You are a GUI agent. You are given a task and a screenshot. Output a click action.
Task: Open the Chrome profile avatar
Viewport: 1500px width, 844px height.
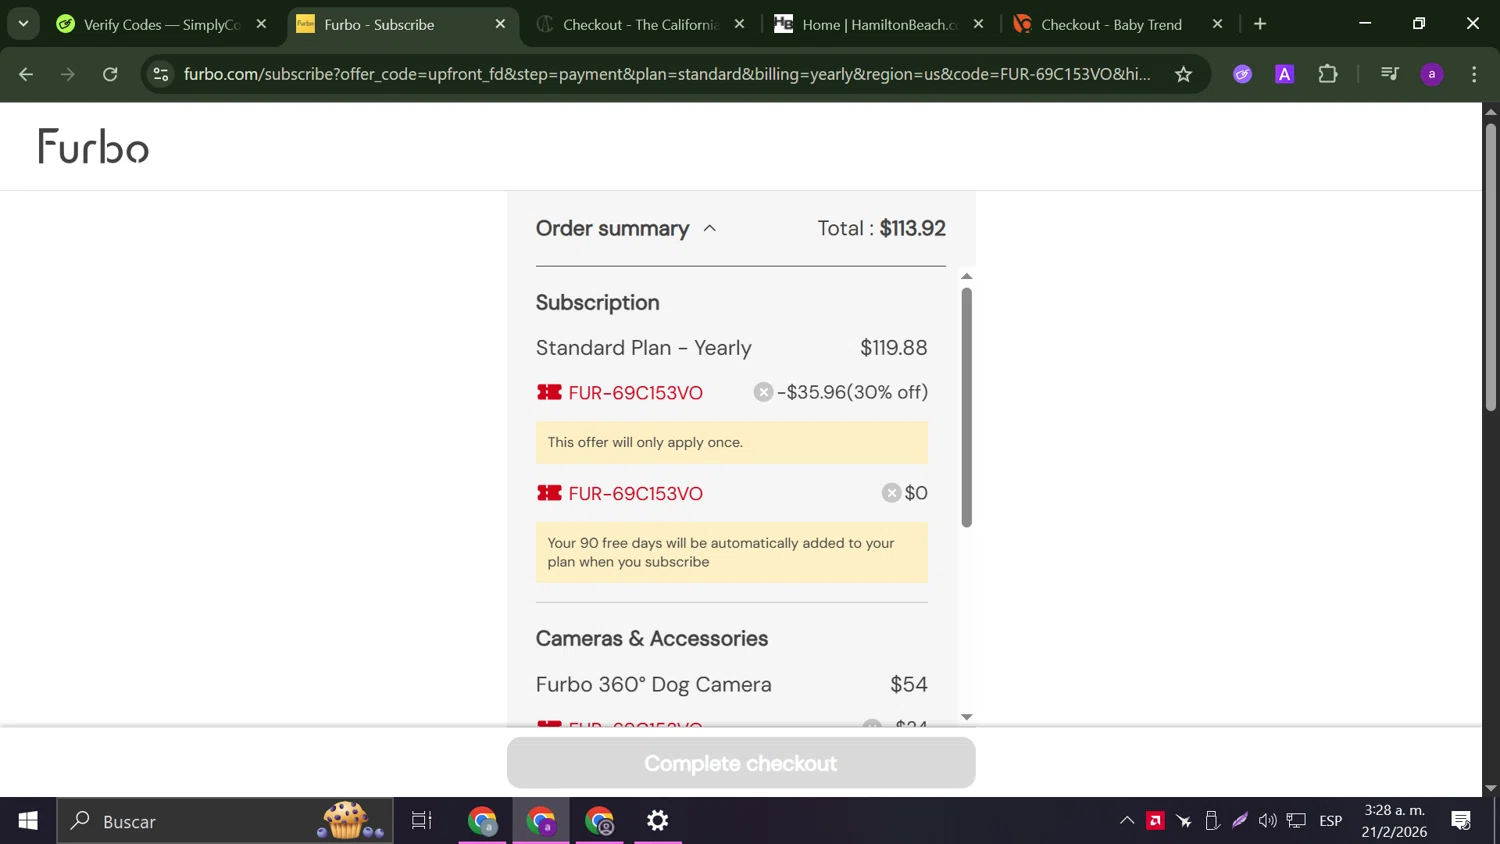coord(1432,74)
